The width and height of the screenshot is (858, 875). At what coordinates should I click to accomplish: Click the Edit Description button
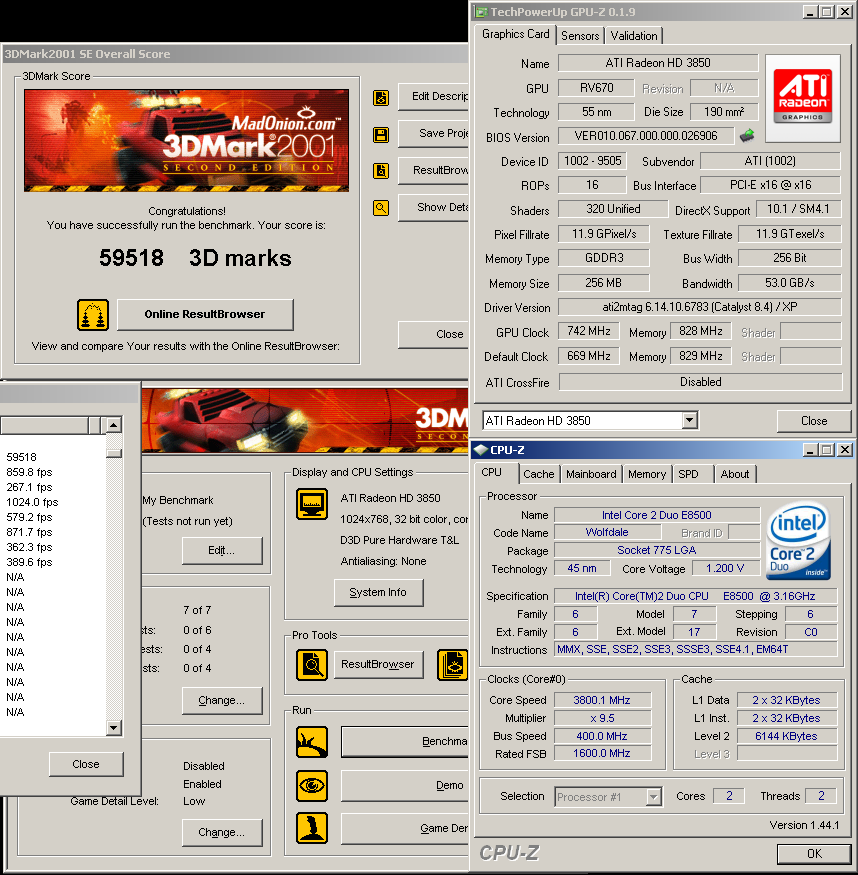click(x=434, y=97)
